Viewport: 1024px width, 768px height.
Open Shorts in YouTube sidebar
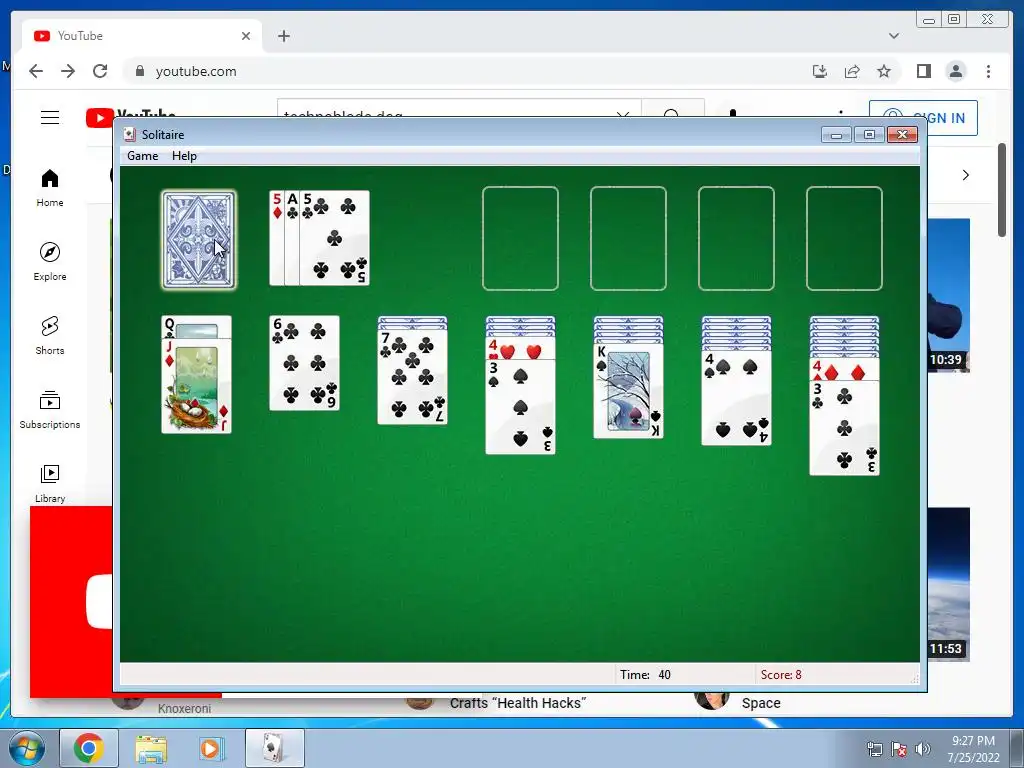50,336
